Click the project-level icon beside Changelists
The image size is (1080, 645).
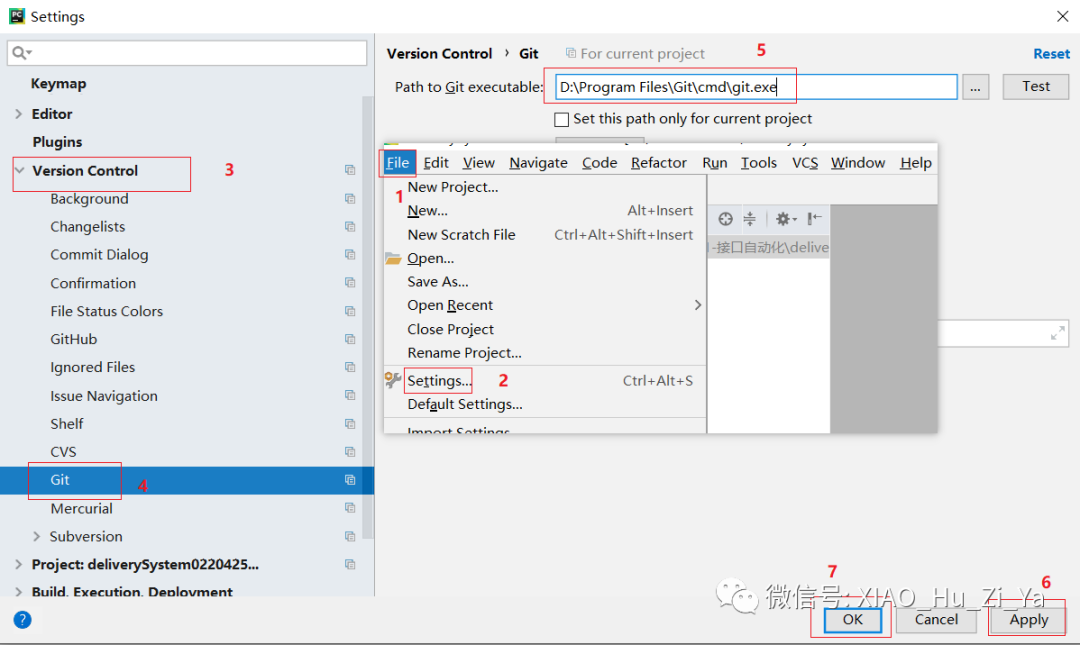pos(350,227)
